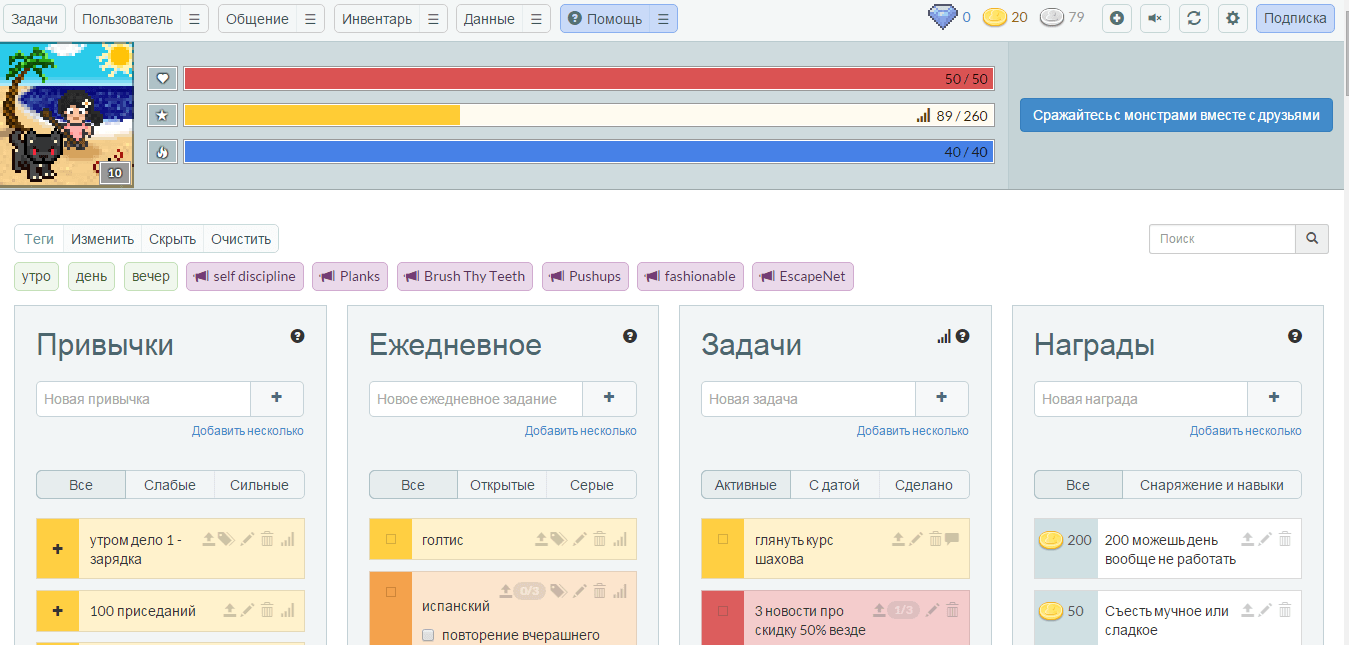This screenshot has height=645, width=1349.
Task: Expand the Инвентарь menu dropdown
Action: [x=433, y=19]
